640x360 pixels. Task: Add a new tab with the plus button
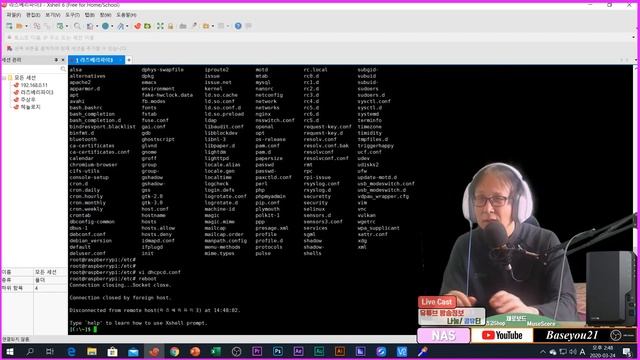pyautogui.click(x=129, y=60)
